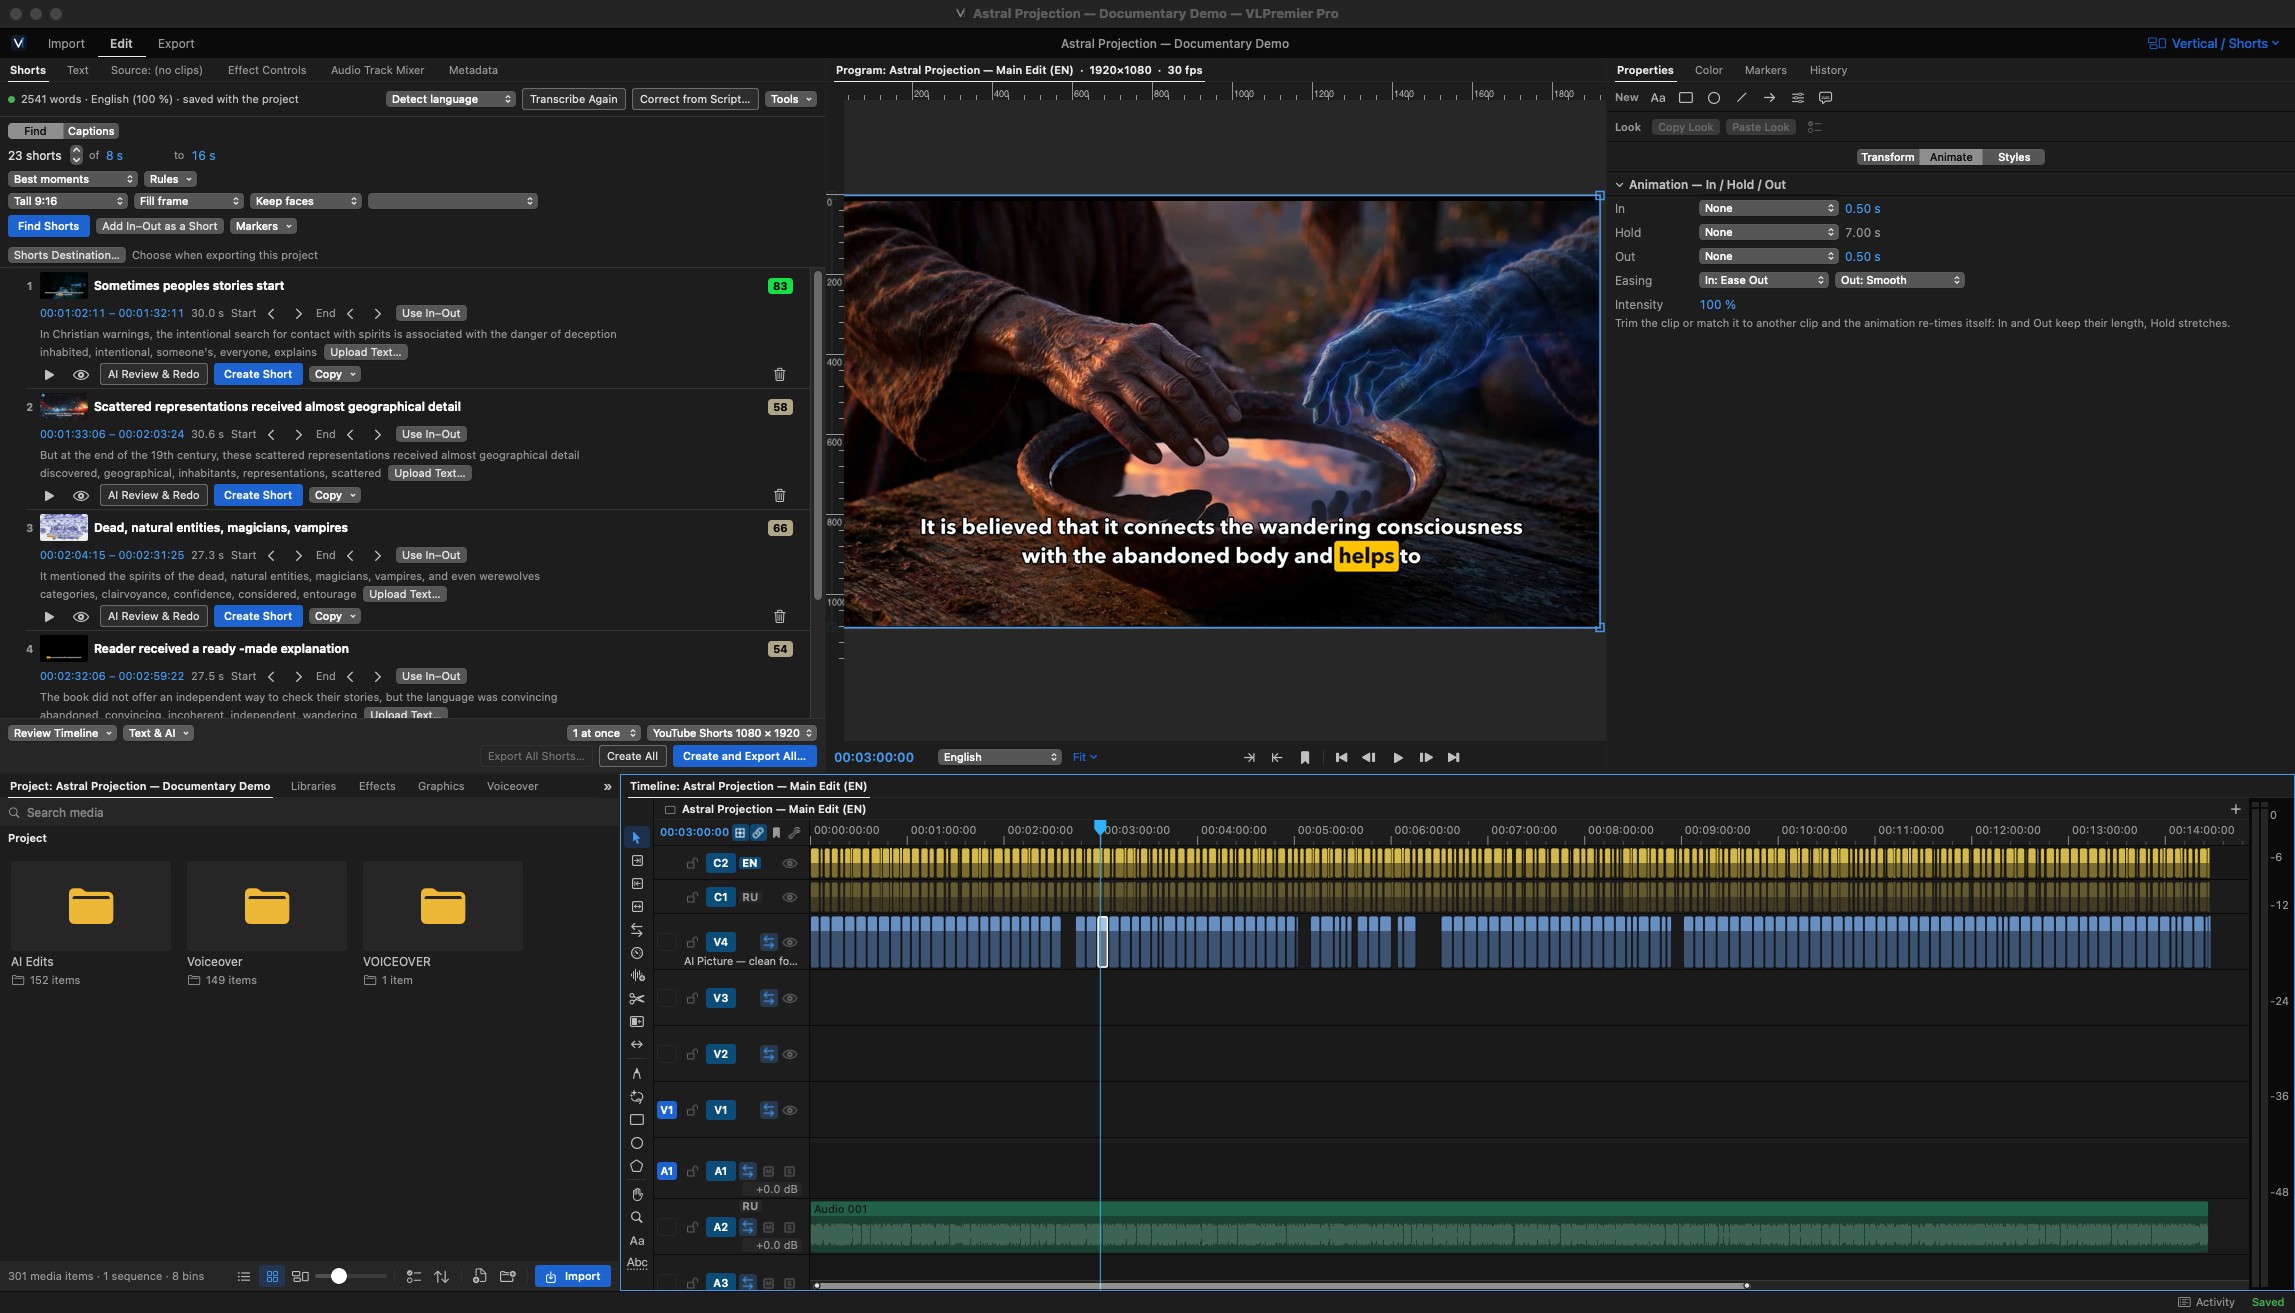Mute audio track A1
This screenshot has width=2295, height=1313.
click(x=768, y=1171)
